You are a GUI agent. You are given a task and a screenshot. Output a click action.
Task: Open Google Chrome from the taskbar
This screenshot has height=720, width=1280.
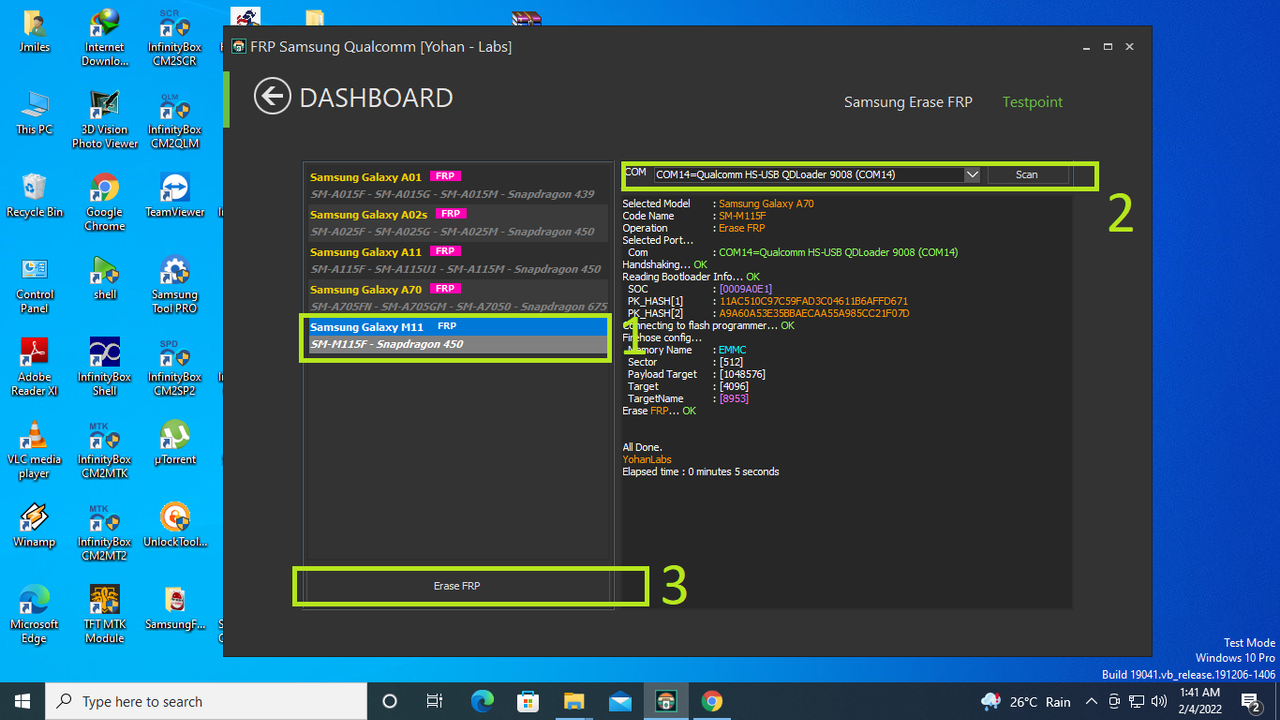(712, 701)
